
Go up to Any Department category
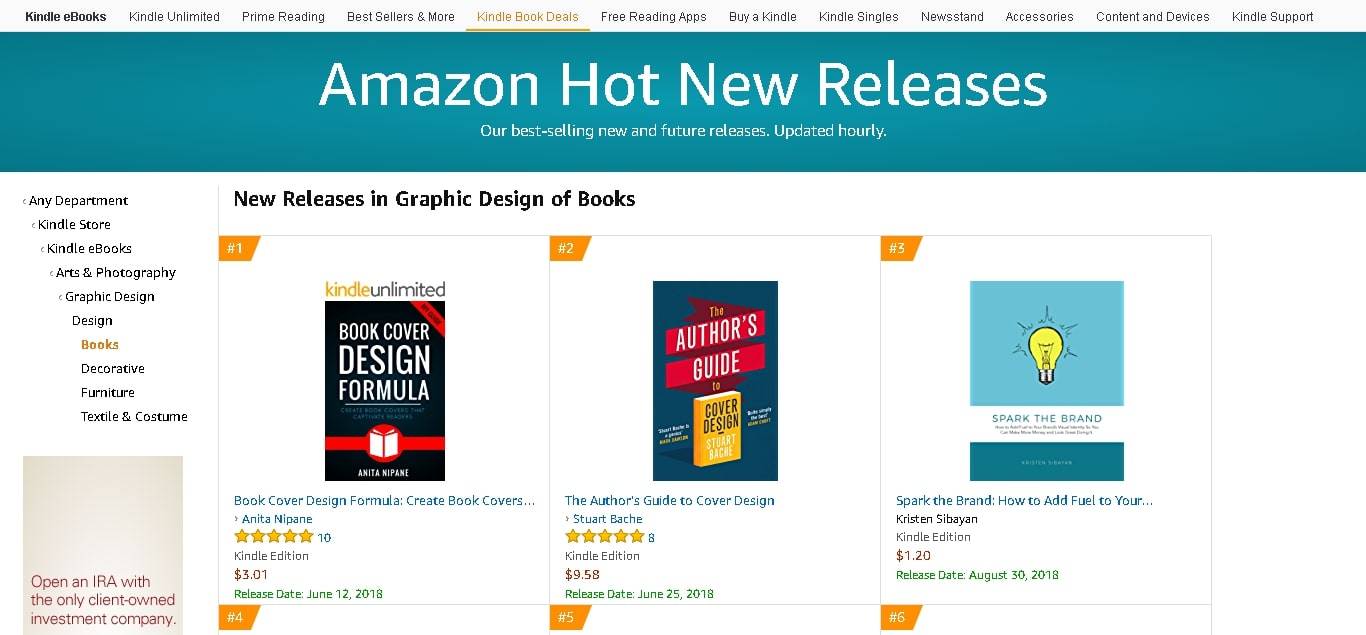[78, 201]
